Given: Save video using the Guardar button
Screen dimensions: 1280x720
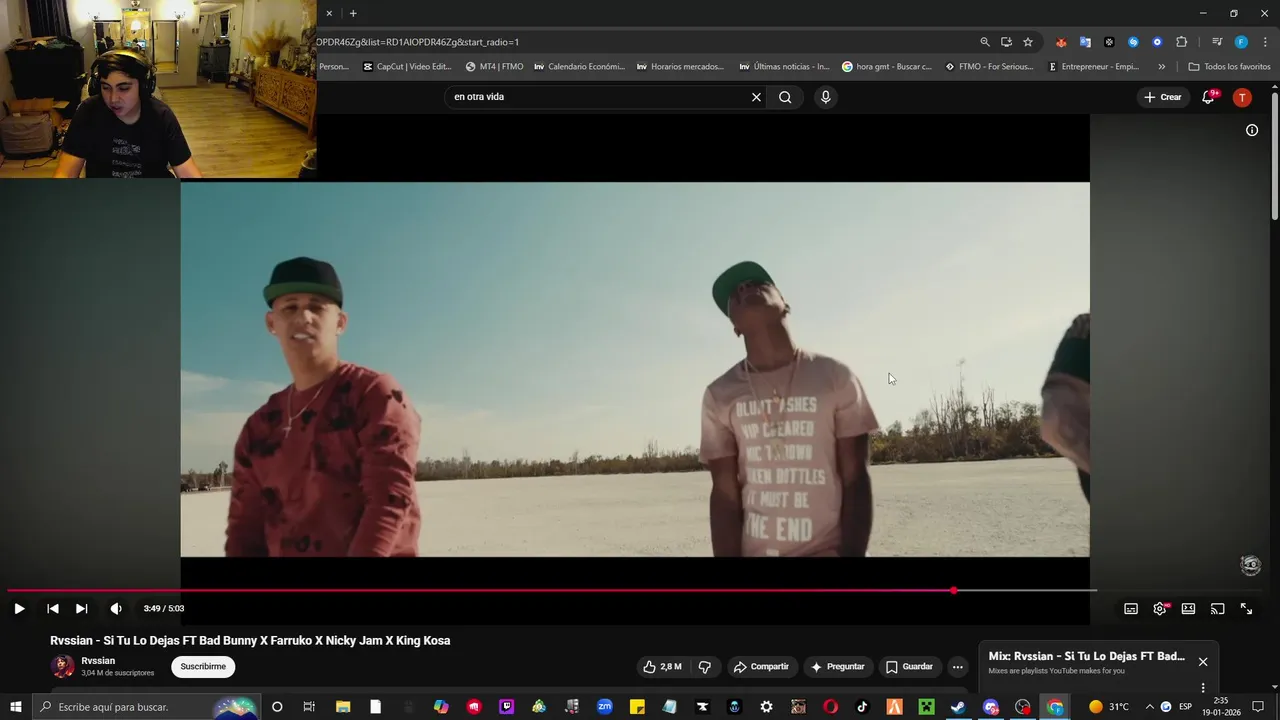Looking at the screenshot, I should point(909,667).
